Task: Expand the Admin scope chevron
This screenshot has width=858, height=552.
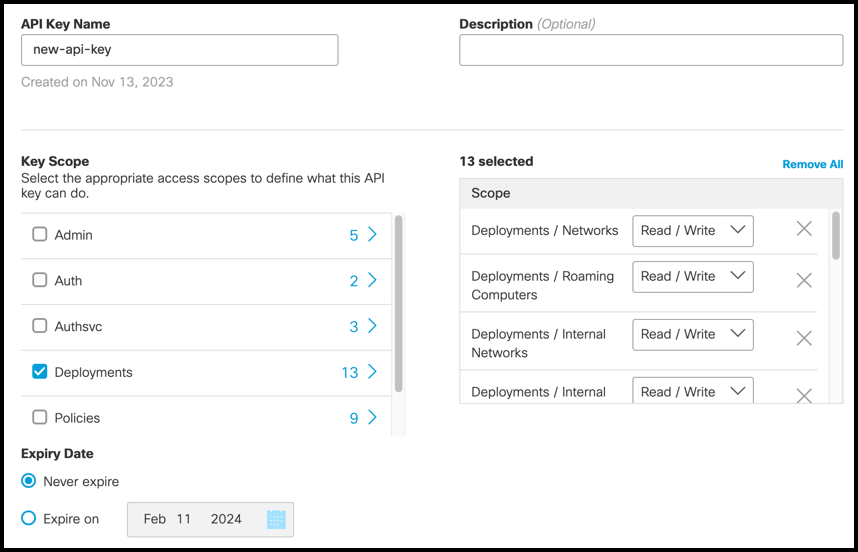Action: [x=373, y=235]
